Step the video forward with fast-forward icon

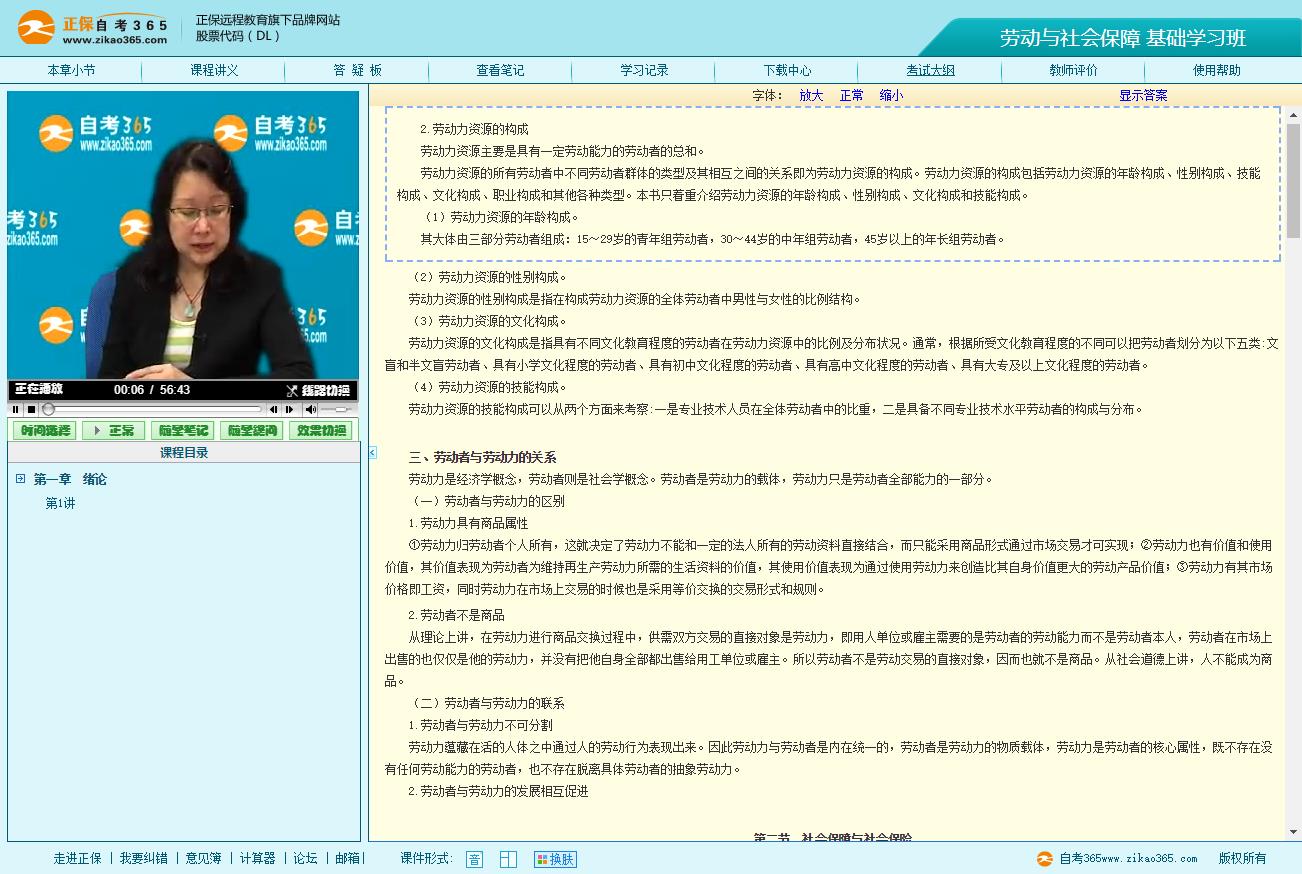(290, 409)
